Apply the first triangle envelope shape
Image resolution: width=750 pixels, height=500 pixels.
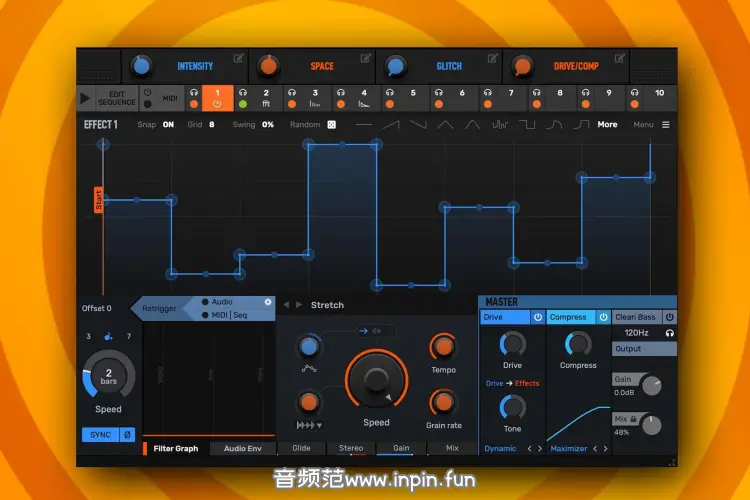coord(445,125)
